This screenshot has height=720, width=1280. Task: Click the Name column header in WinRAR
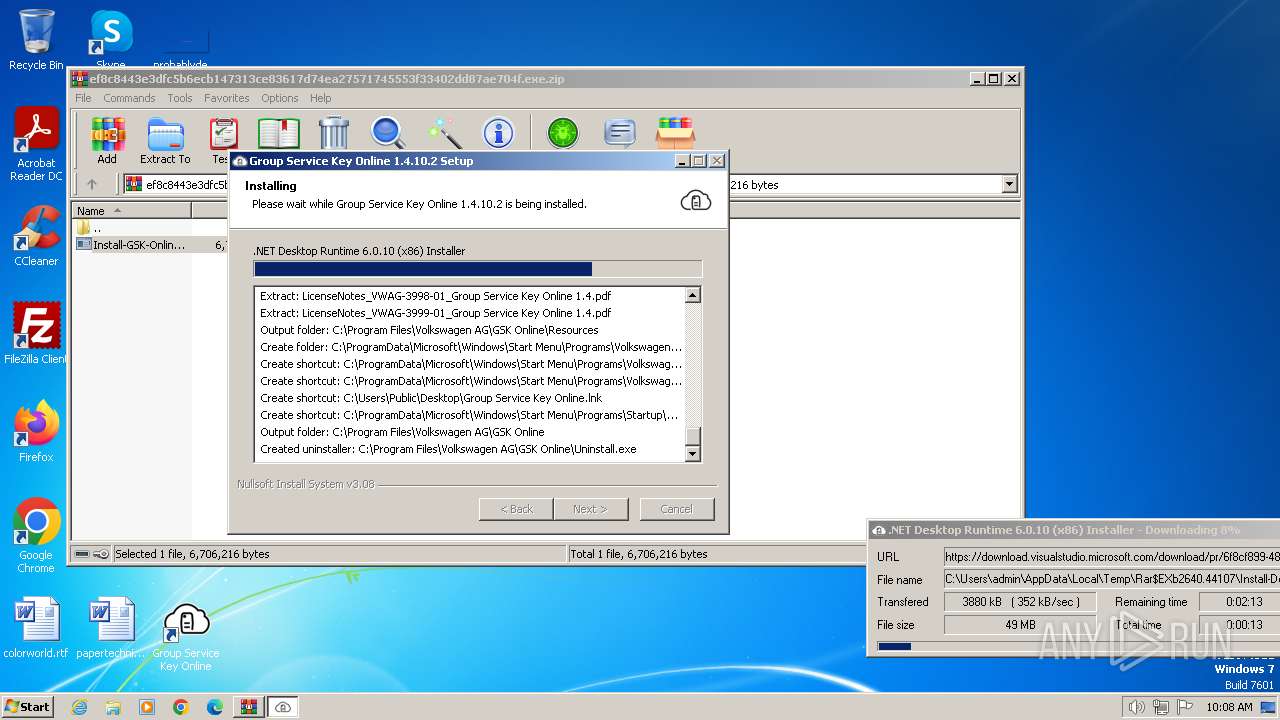click(131, 210)
